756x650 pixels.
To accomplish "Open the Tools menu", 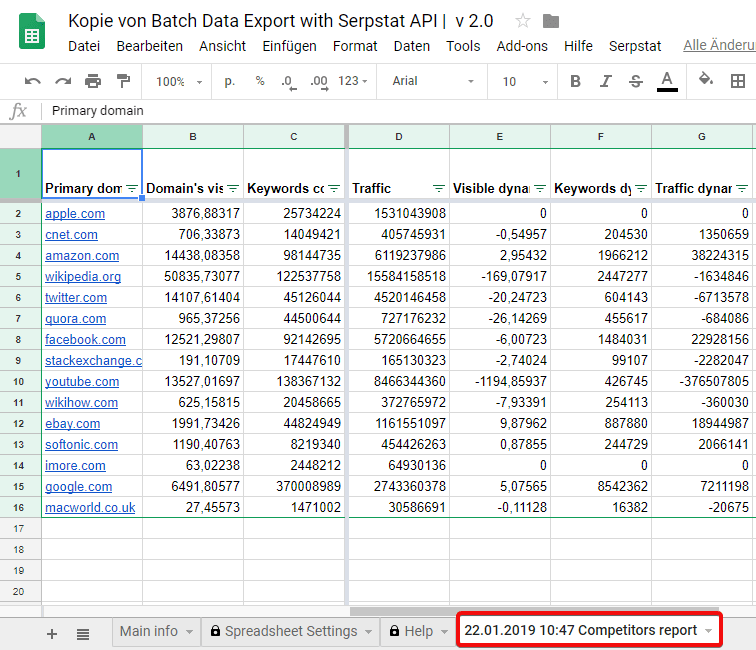I will (x=463, y=46).
